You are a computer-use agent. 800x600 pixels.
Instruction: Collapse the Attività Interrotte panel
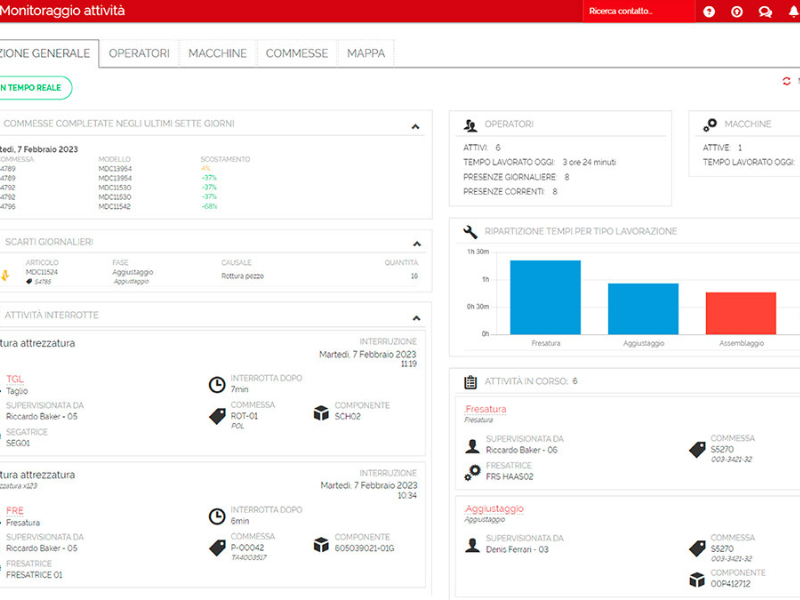(x=415, y=316)
